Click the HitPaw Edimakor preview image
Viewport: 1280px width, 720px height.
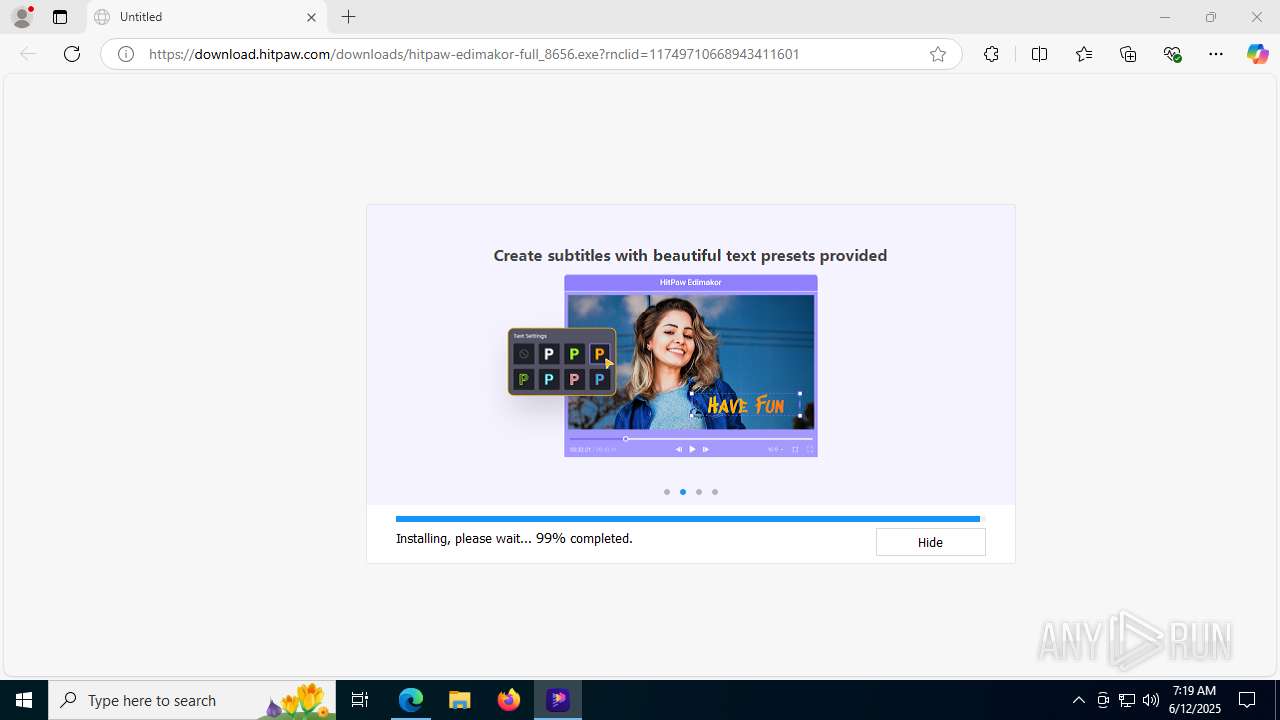[x=691, y=366]
